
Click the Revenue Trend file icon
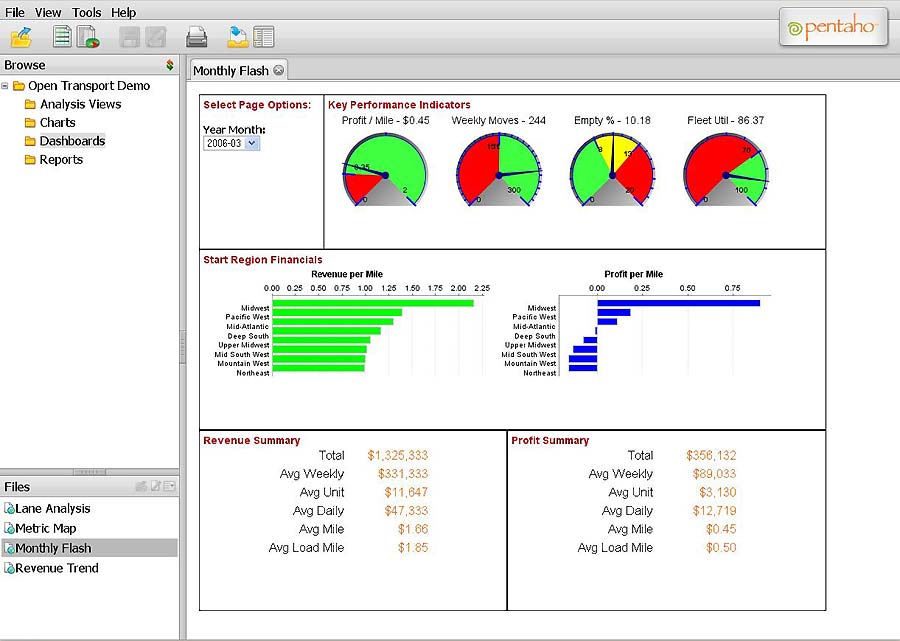tap(9, 568)
